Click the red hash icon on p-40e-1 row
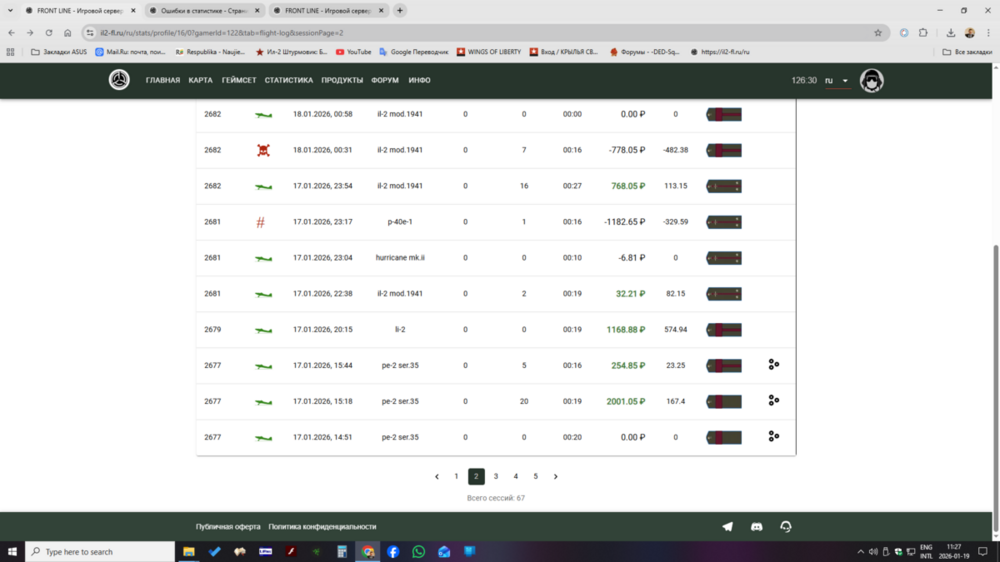The image size is (1000, 562). point(260,222)
